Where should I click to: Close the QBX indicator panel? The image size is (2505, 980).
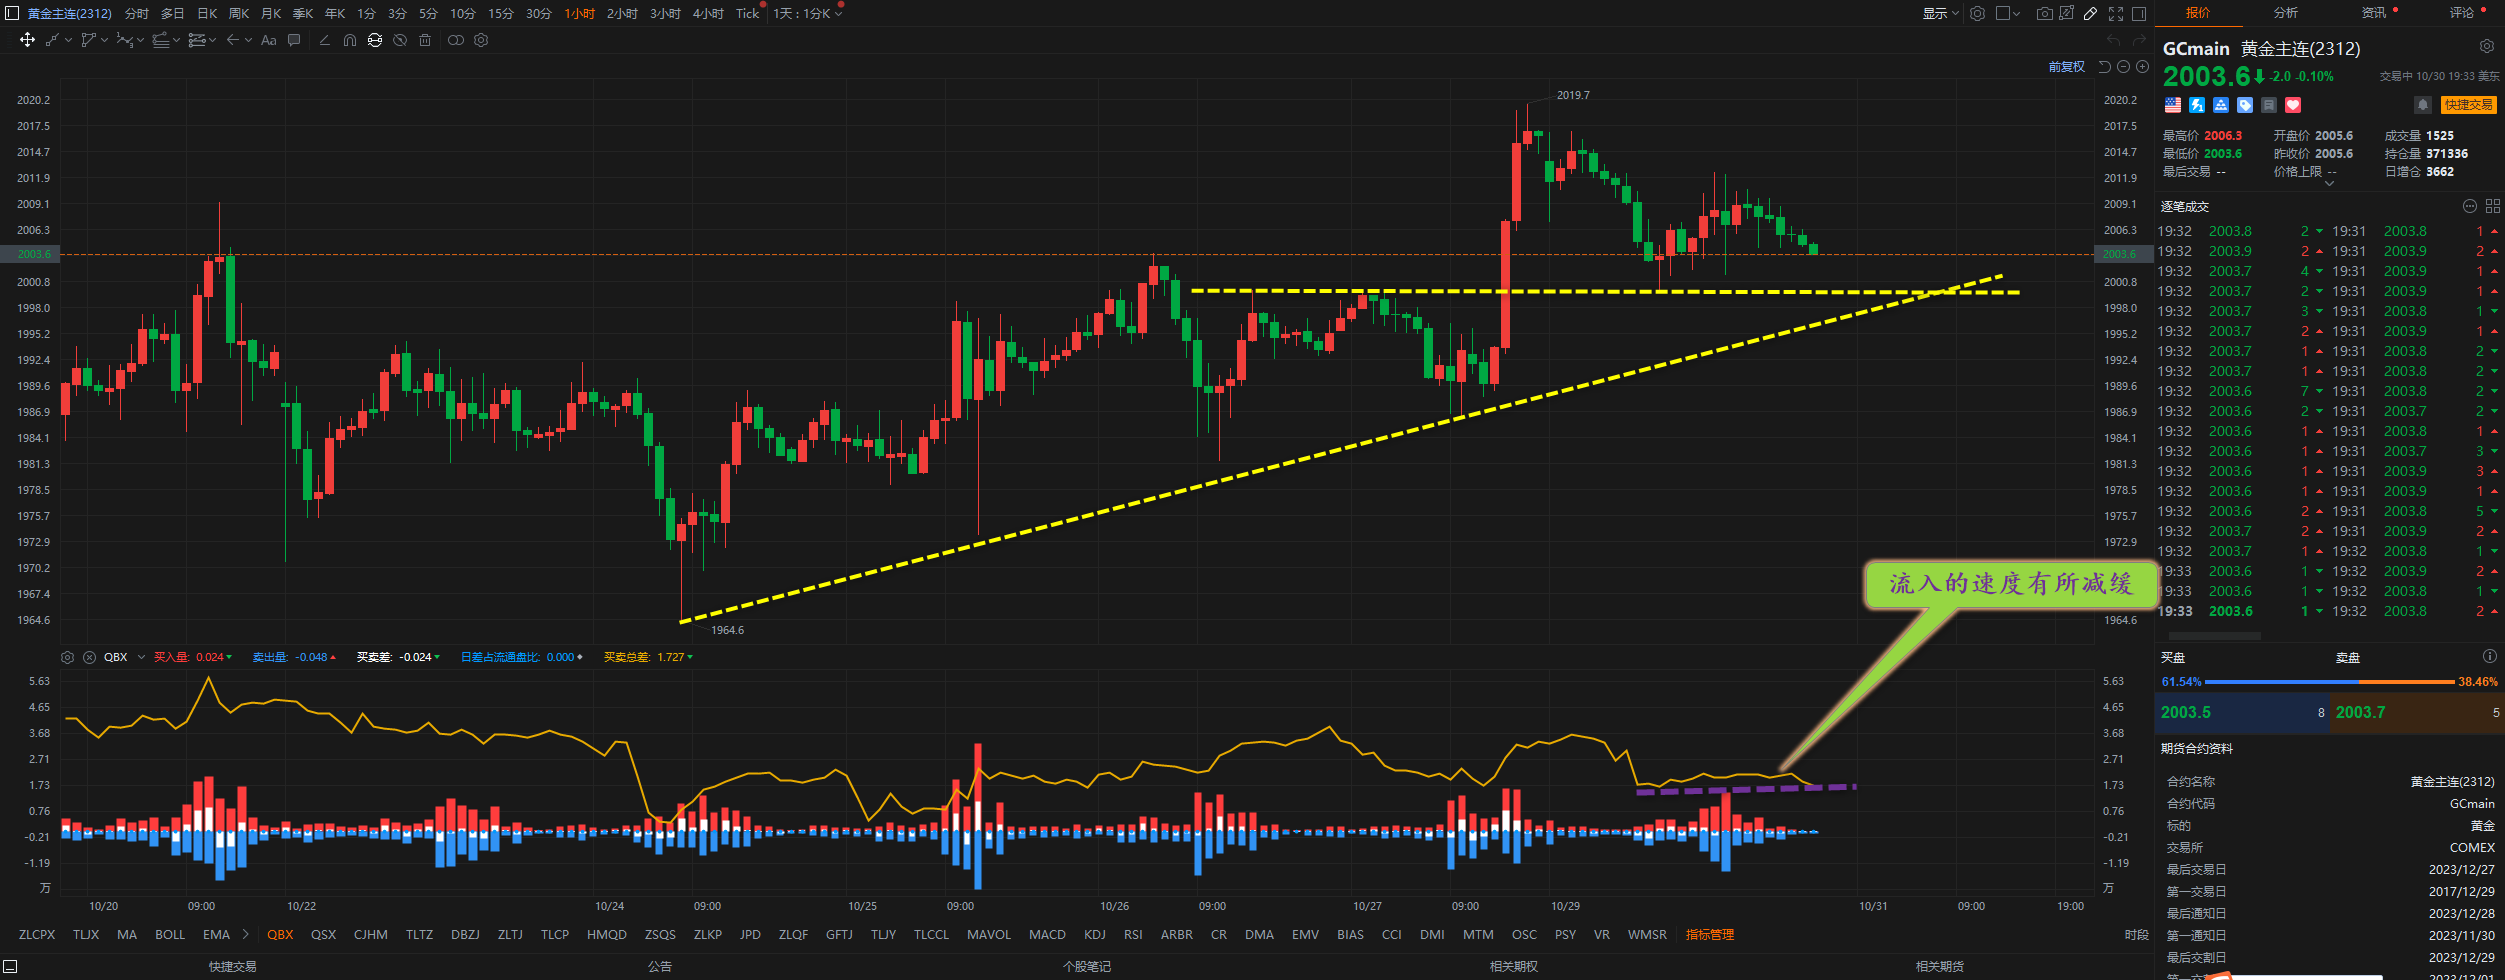tap(89, 657)
